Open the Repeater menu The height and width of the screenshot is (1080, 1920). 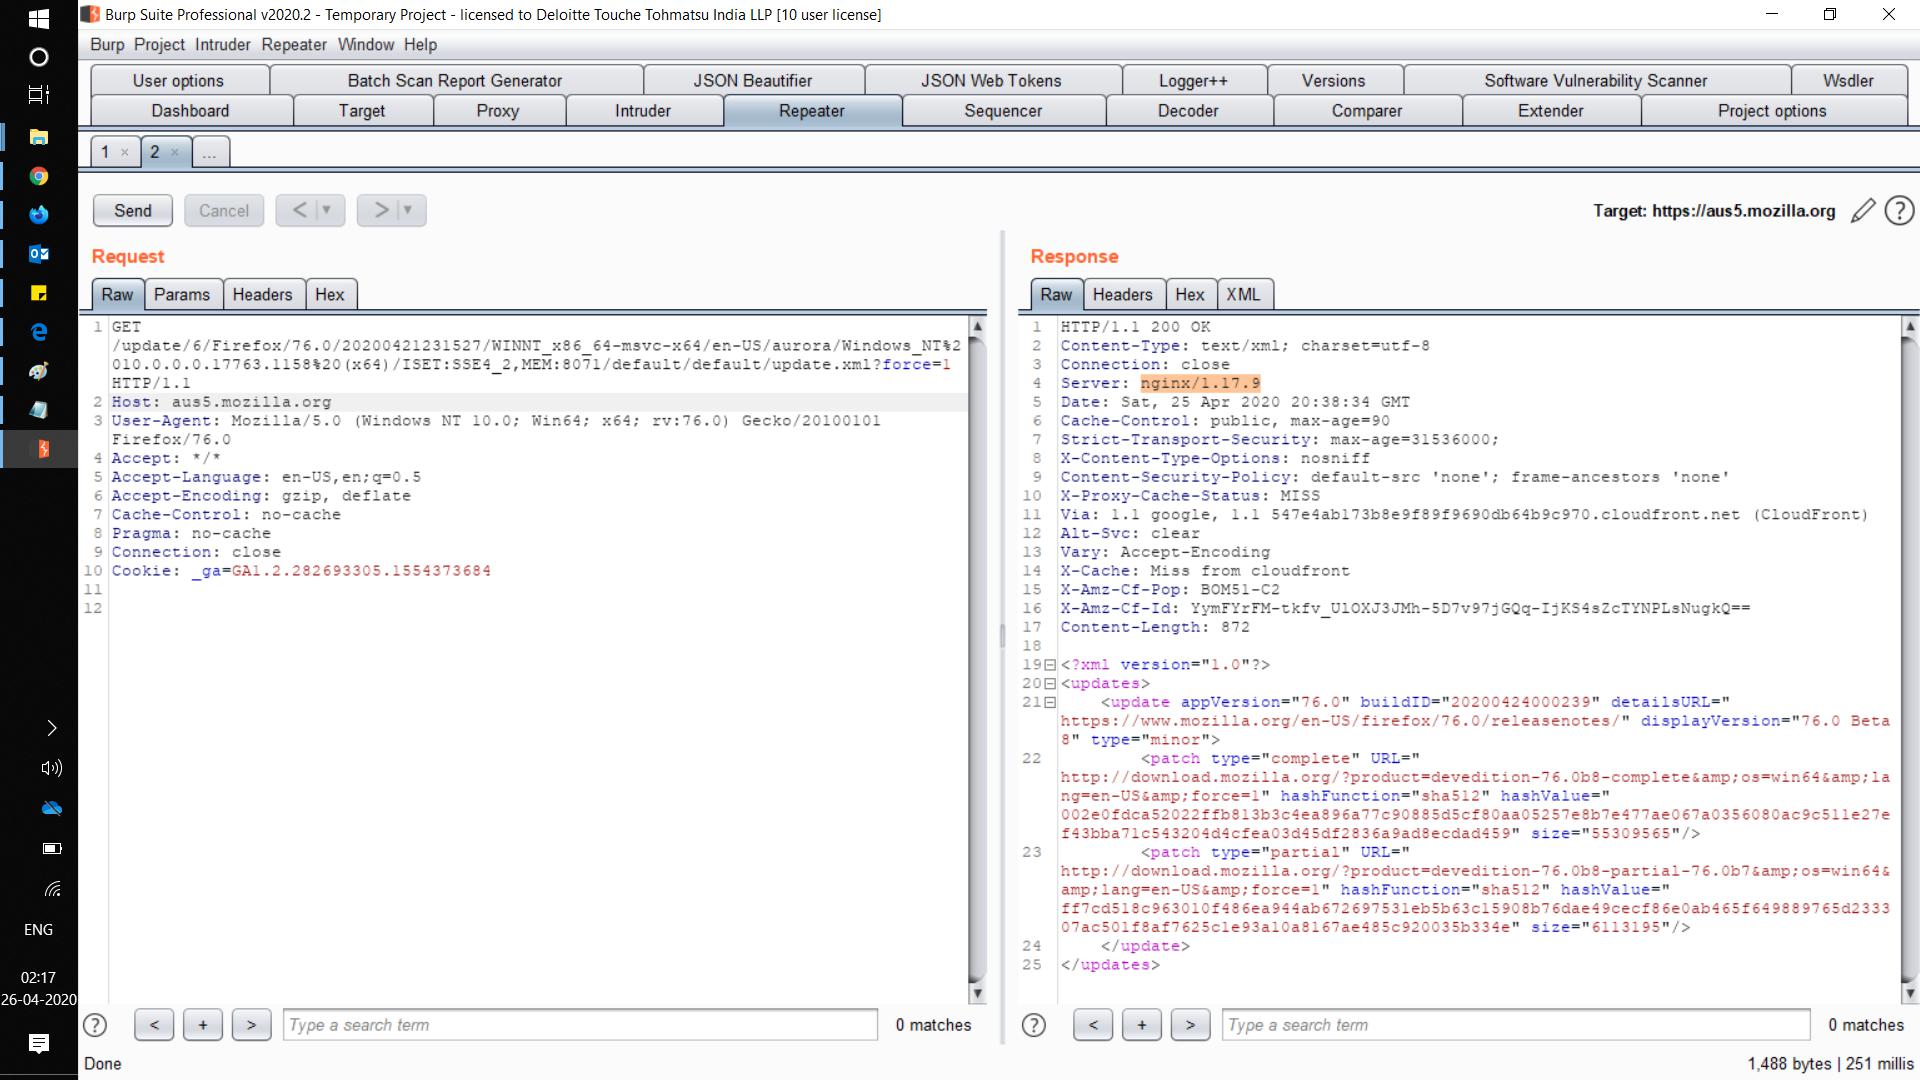click(293, 45)
